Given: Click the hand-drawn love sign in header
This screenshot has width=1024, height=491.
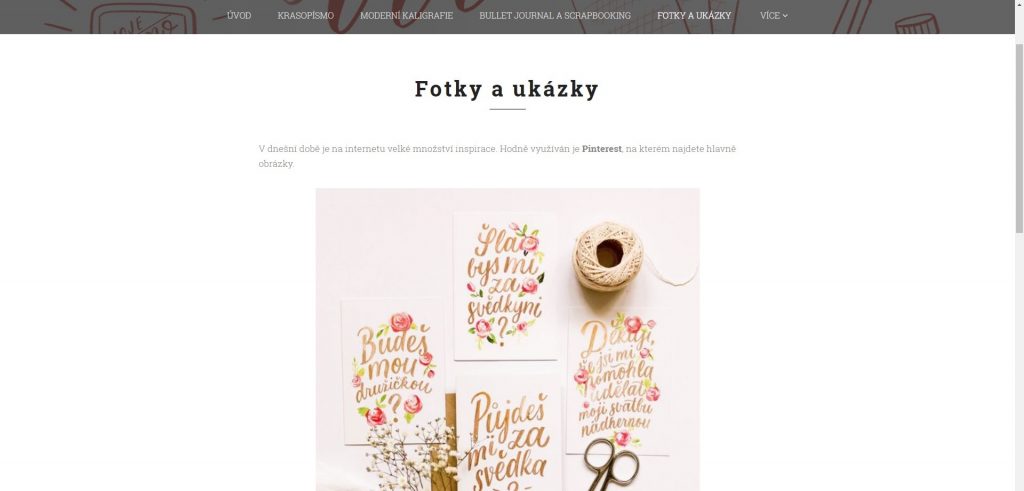Looking at the screenshot, I should pos(144,20).
